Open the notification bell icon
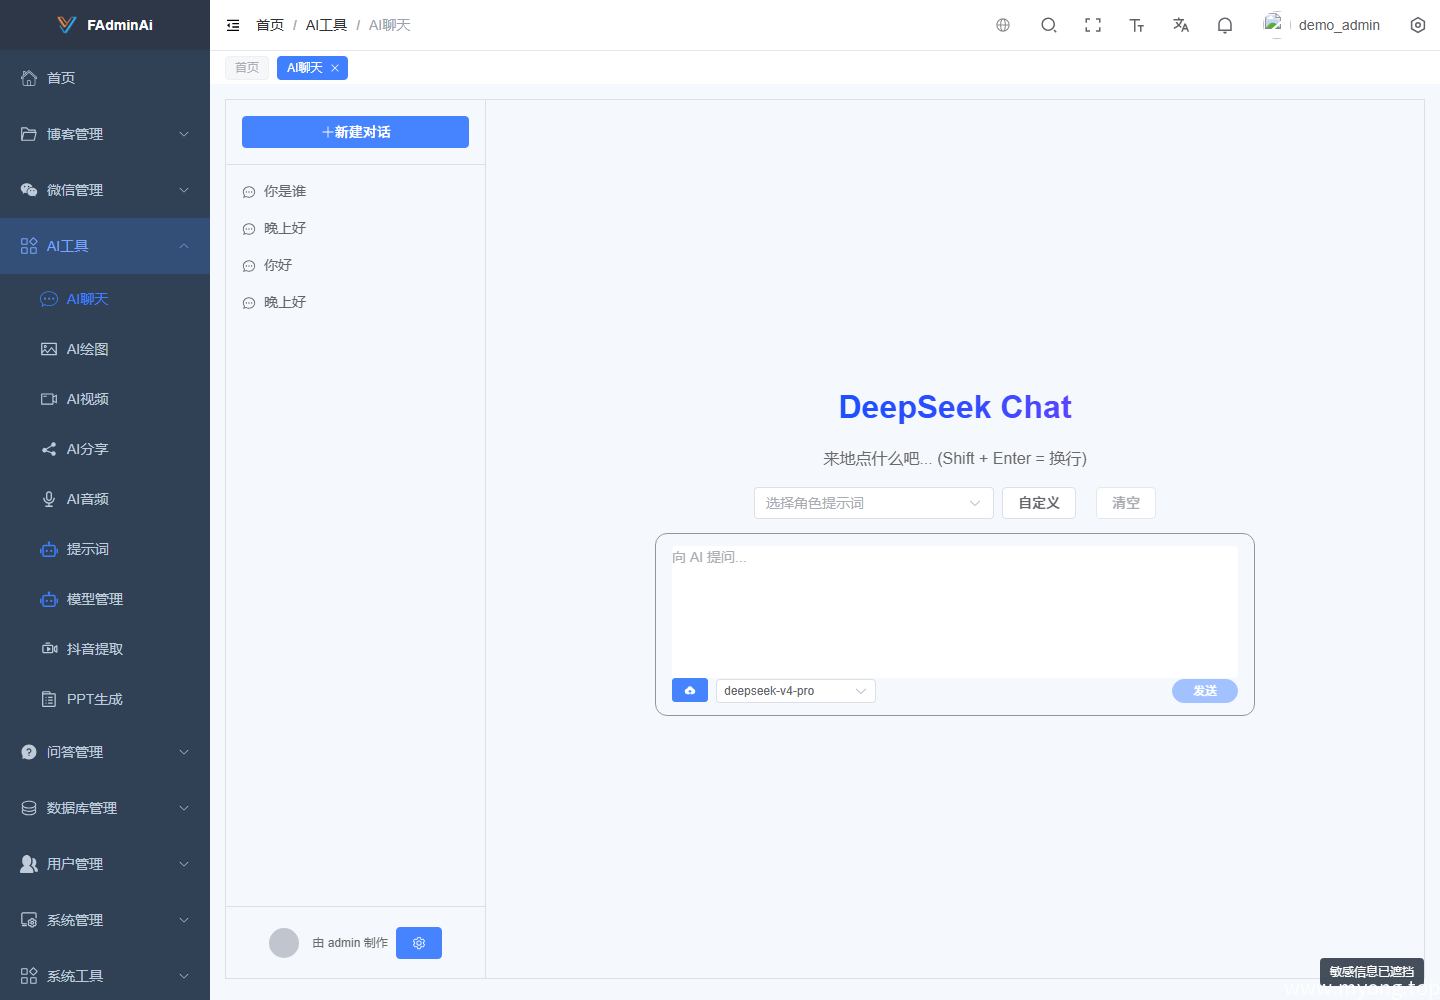This screenshot has height=1000, width=1440. (x=1225, y=25)
